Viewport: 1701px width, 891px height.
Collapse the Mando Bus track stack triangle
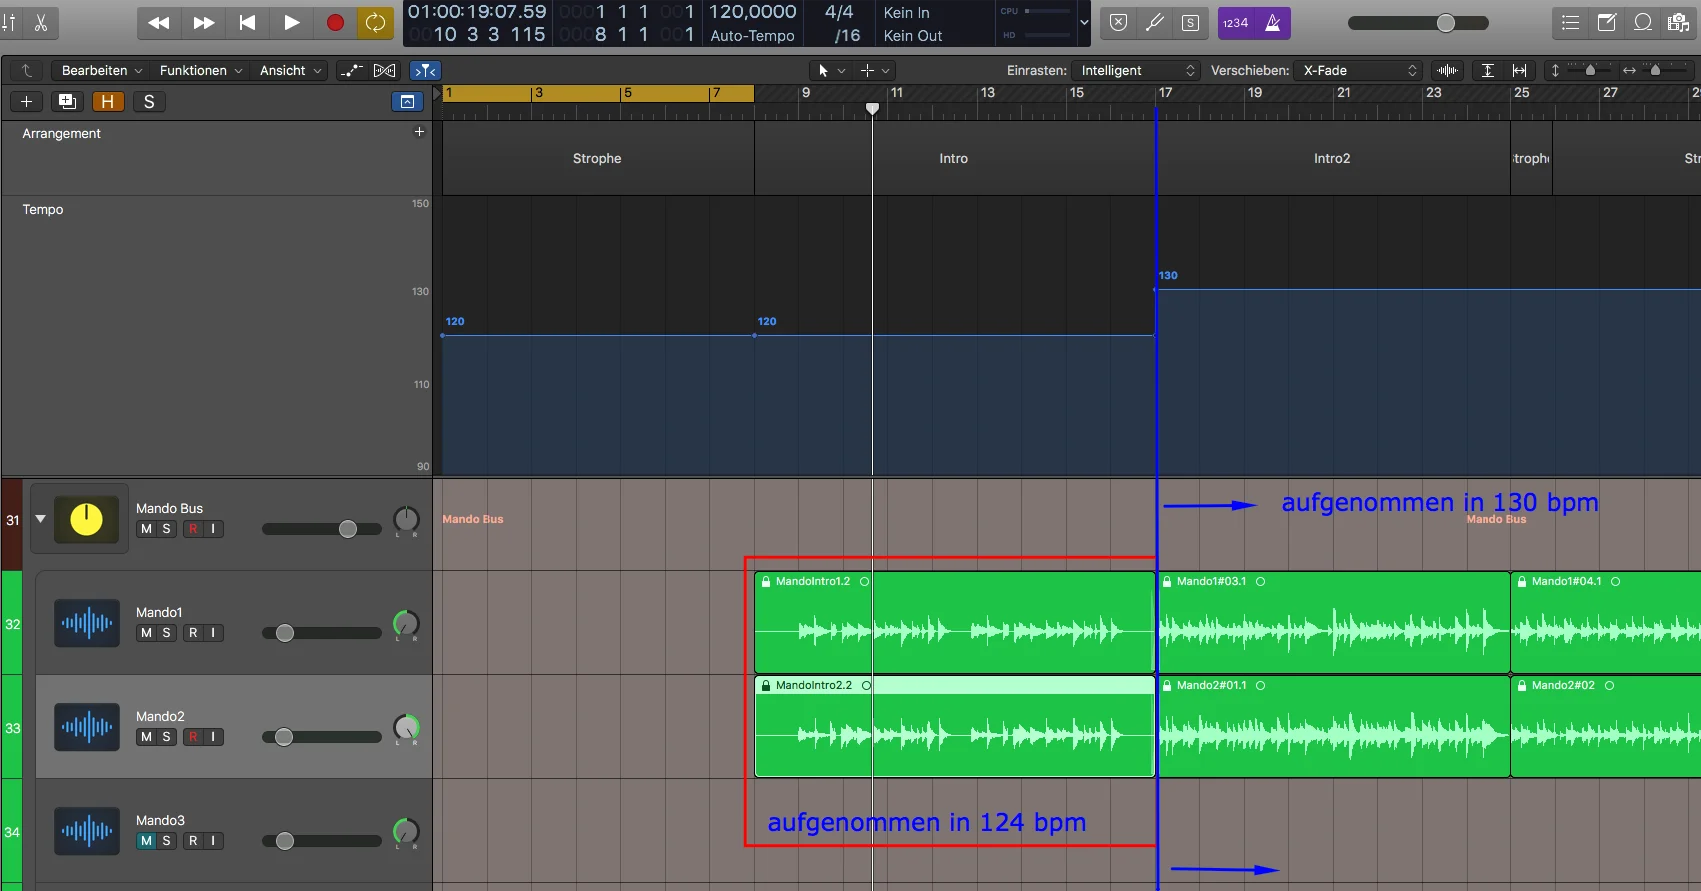coord(41,519)
